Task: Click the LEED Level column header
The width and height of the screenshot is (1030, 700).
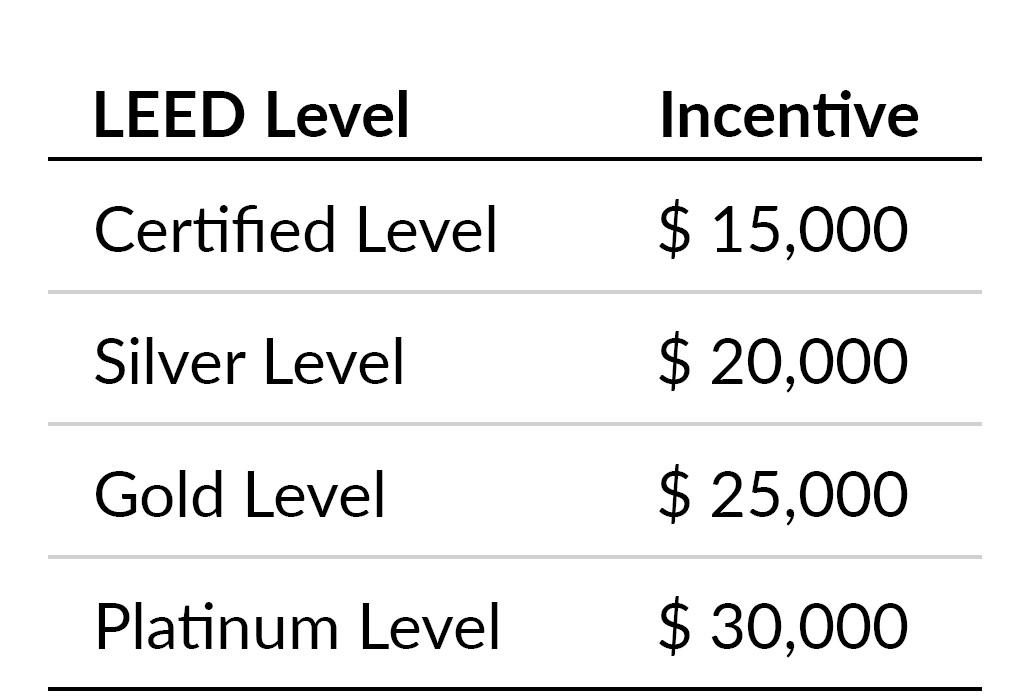Action: tap(252, 116)
